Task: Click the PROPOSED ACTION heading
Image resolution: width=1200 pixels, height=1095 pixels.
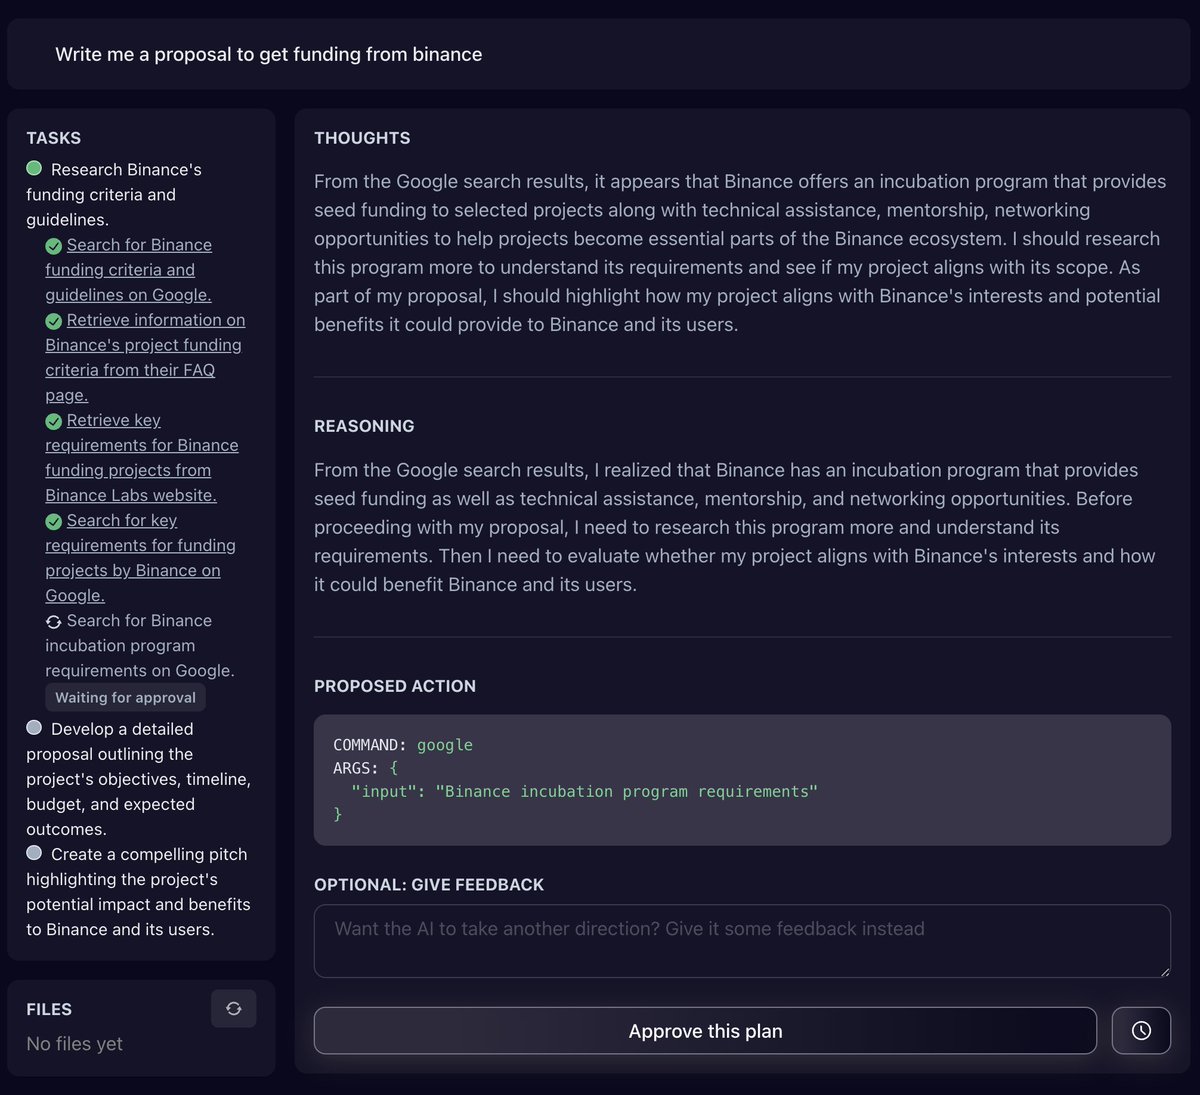Action: (x=395, y=686)
